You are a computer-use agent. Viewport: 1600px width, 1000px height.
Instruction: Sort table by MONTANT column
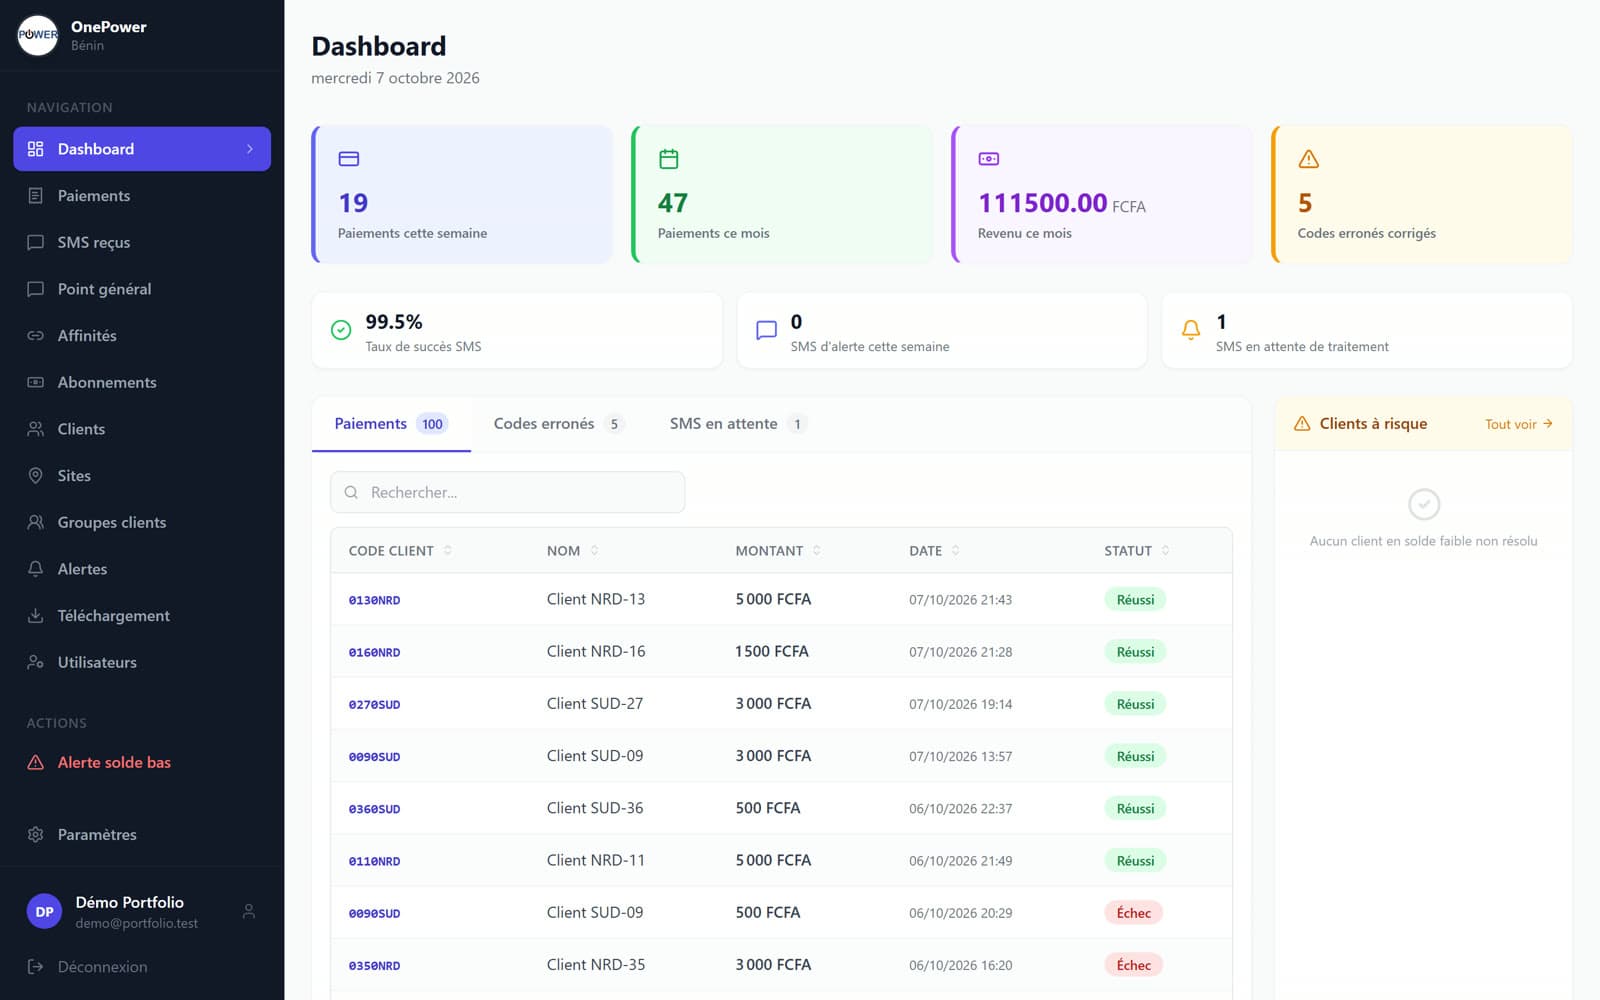pos(778,551)
